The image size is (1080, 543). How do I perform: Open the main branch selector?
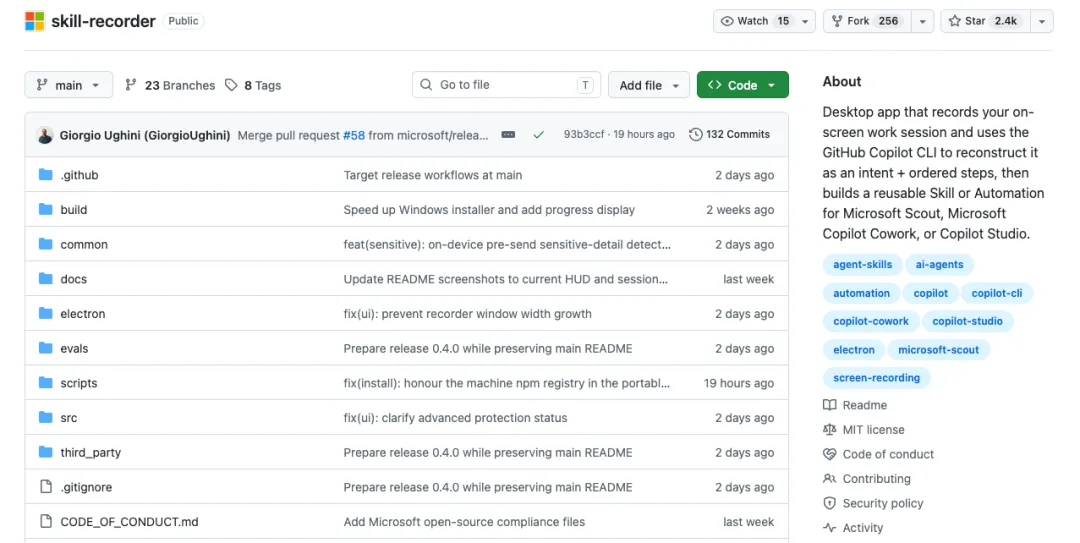tap(68, 85)
